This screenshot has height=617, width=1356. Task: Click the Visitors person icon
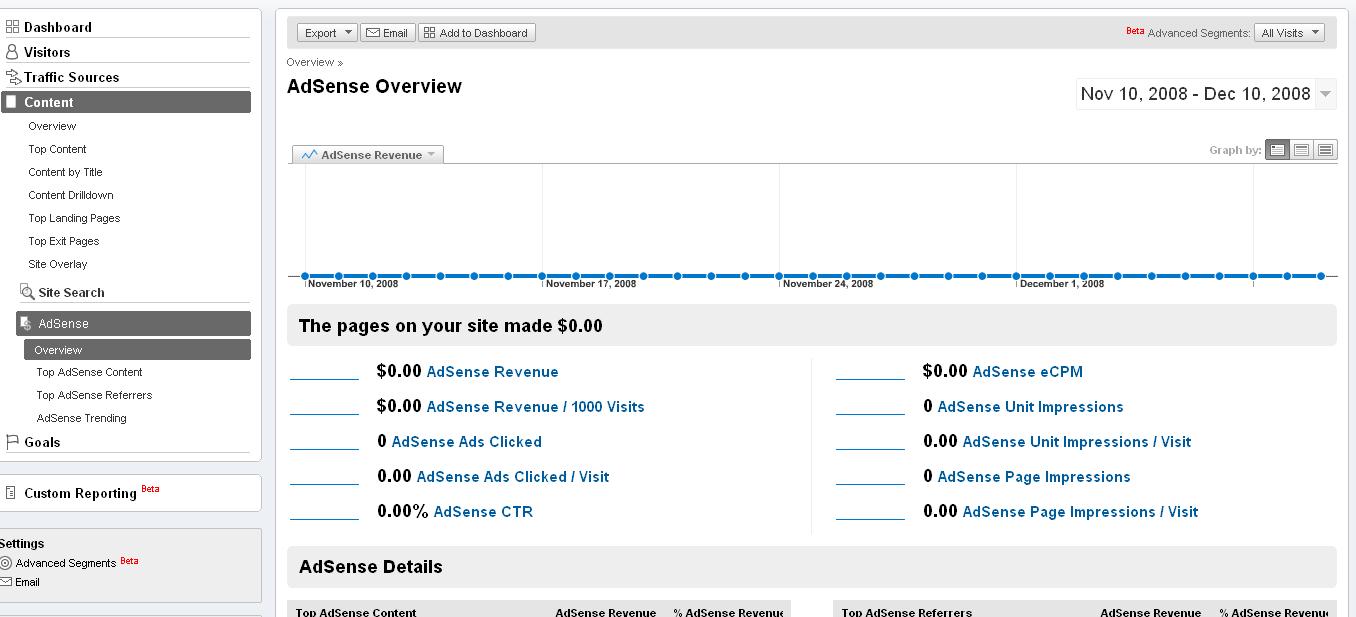13,52
